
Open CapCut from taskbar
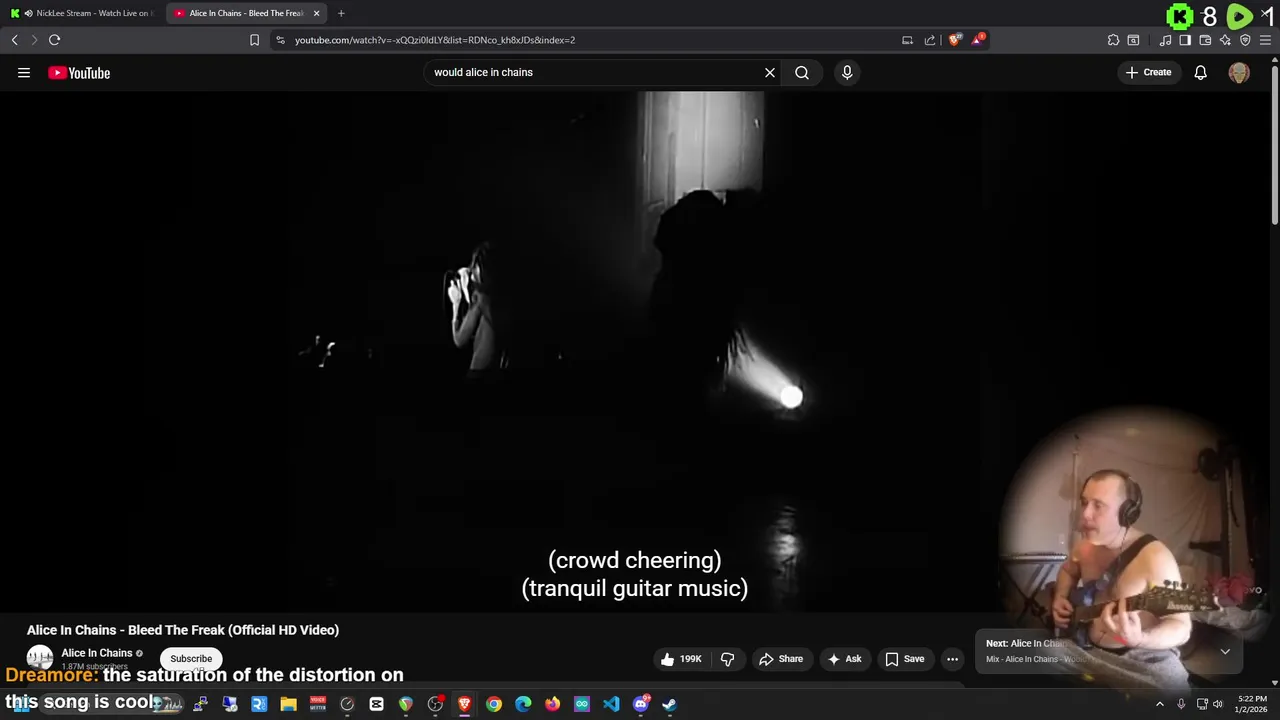376,704
